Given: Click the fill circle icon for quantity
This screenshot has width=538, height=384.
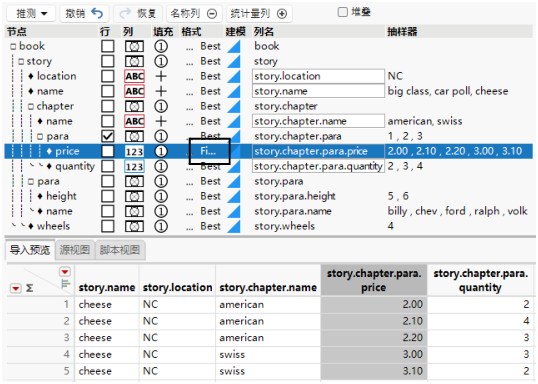Looking at the screenshot, I should pyautogui.click(x=161, y=166).
